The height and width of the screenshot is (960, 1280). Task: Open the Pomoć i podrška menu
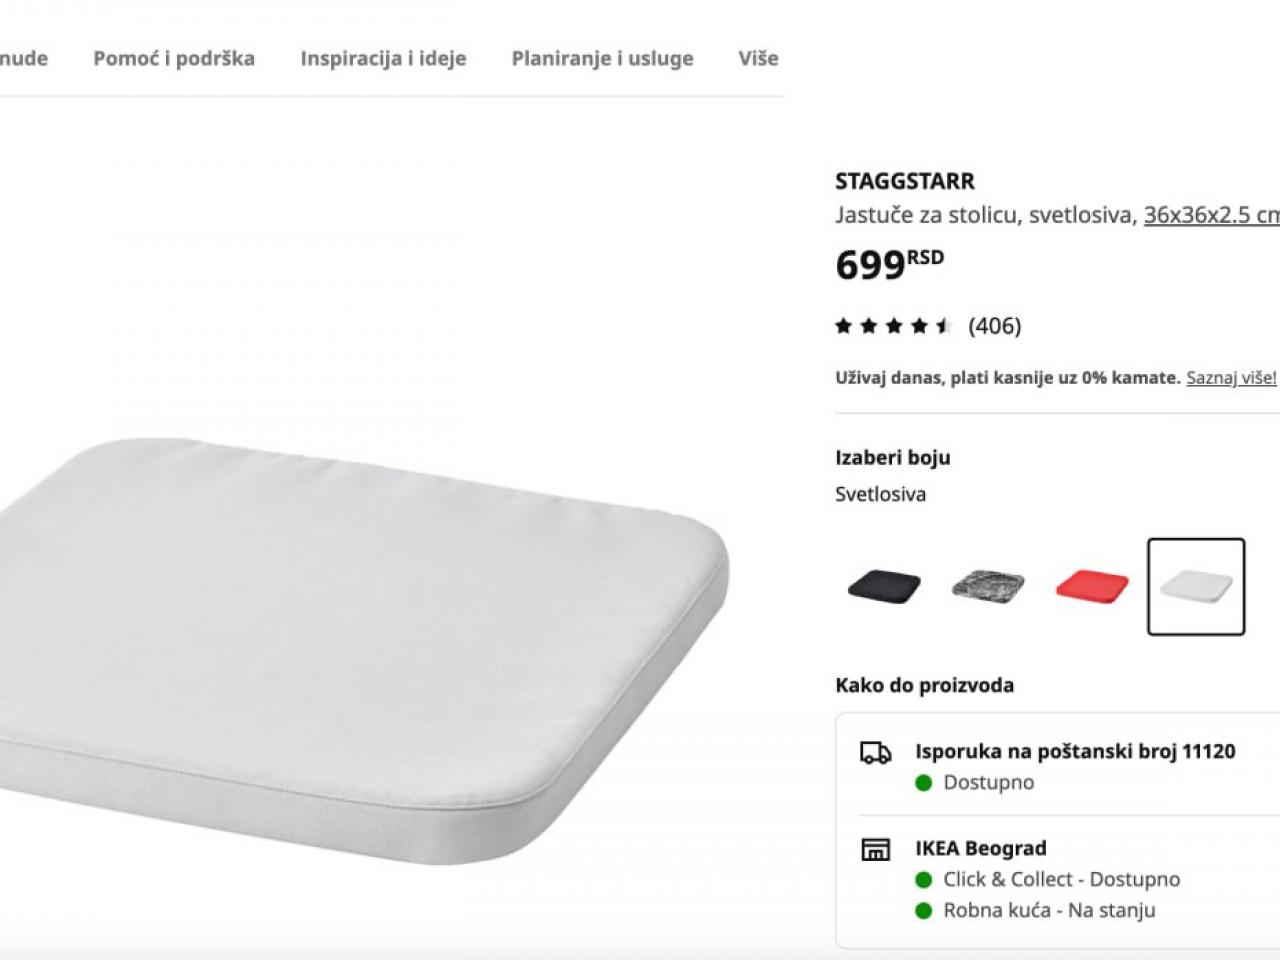(x=174, y=58)
